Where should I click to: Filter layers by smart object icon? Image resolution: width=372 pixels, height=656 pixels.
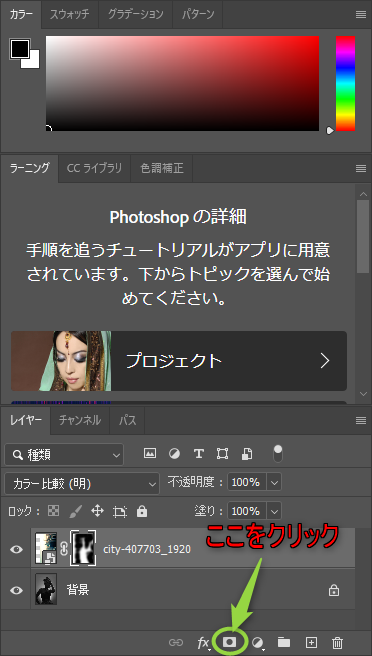(x=247, y=454)
